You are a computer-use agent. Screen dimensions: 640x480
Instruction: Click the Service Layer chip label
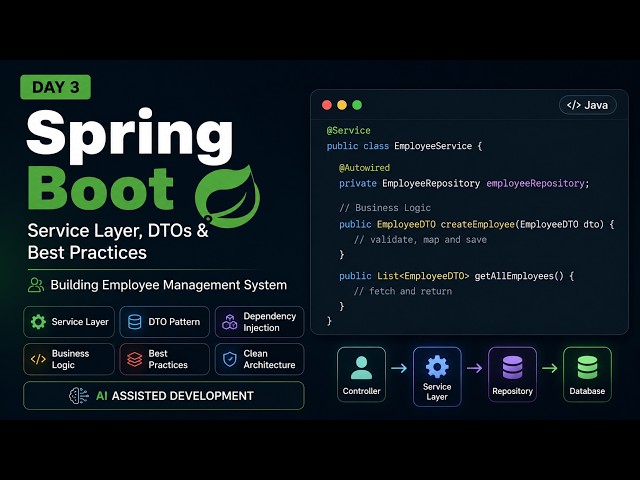pyautogui.click(x=80, y=322)
